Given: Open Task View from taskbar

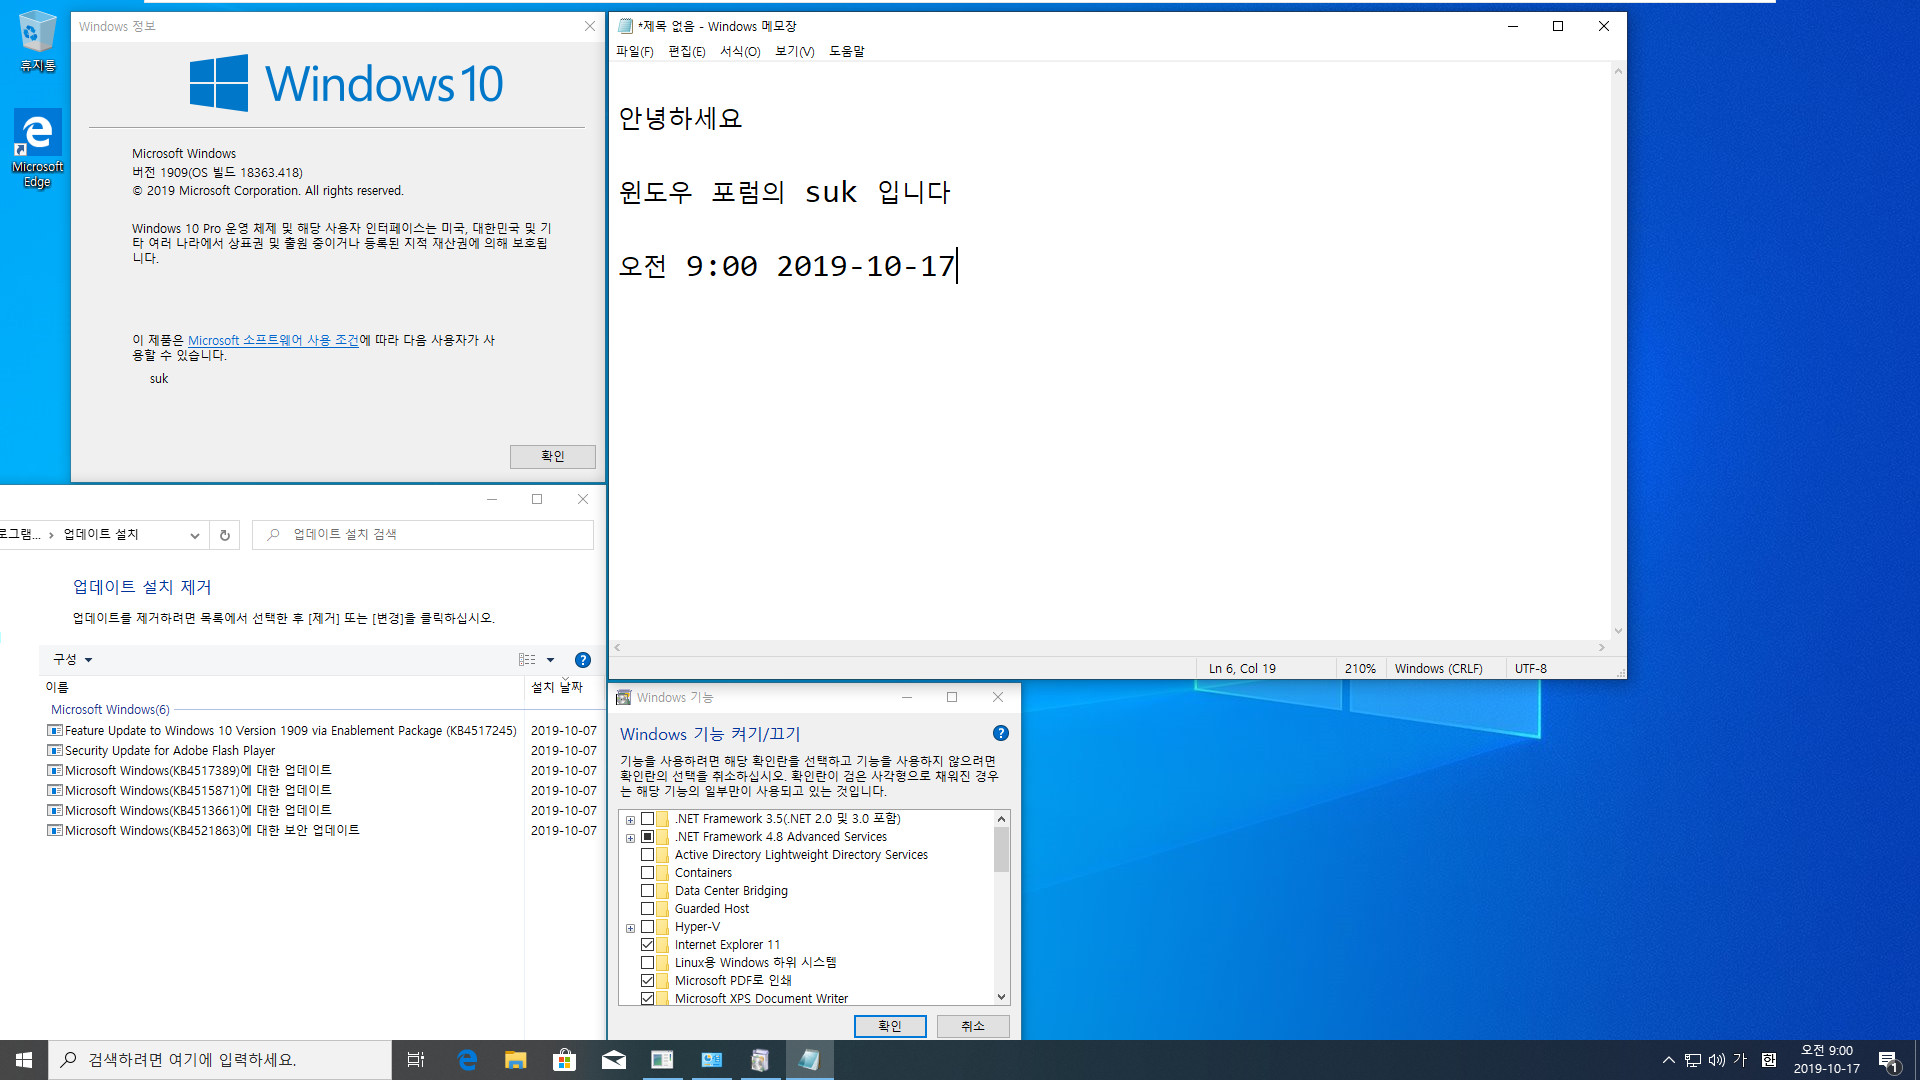Looking at the screenshot, I should click(x=416, y=1060).
